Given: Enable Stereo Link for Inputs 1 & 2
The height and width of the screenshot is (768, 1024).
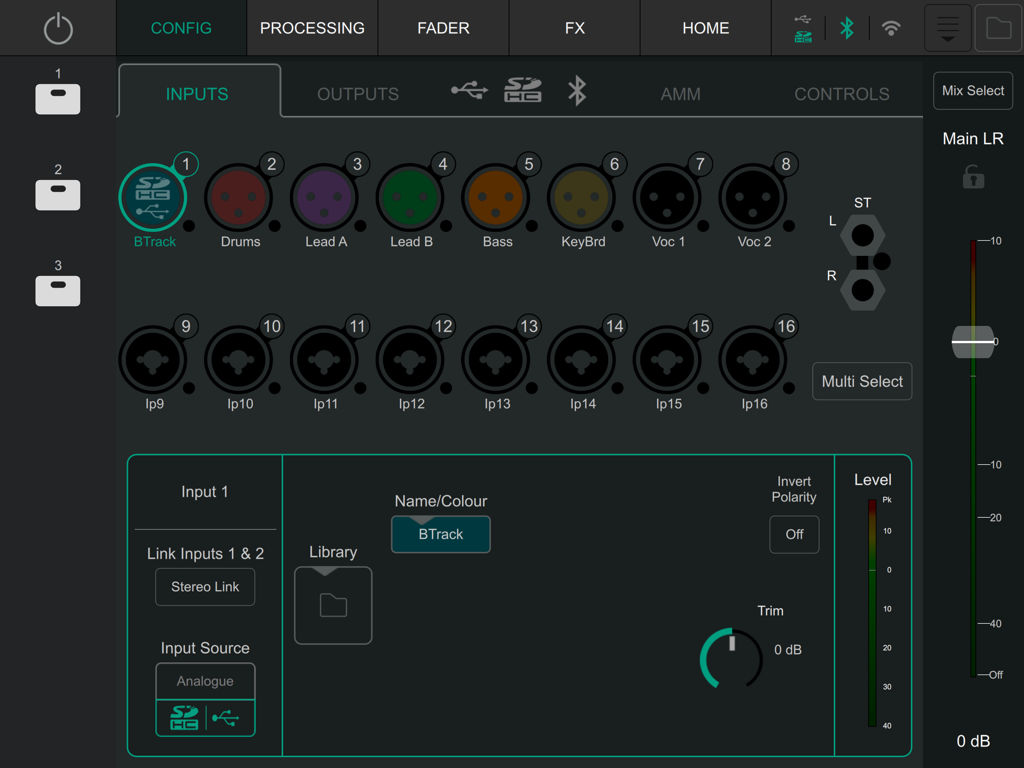Looking at the screenshot, I should [x=205, y=587].
